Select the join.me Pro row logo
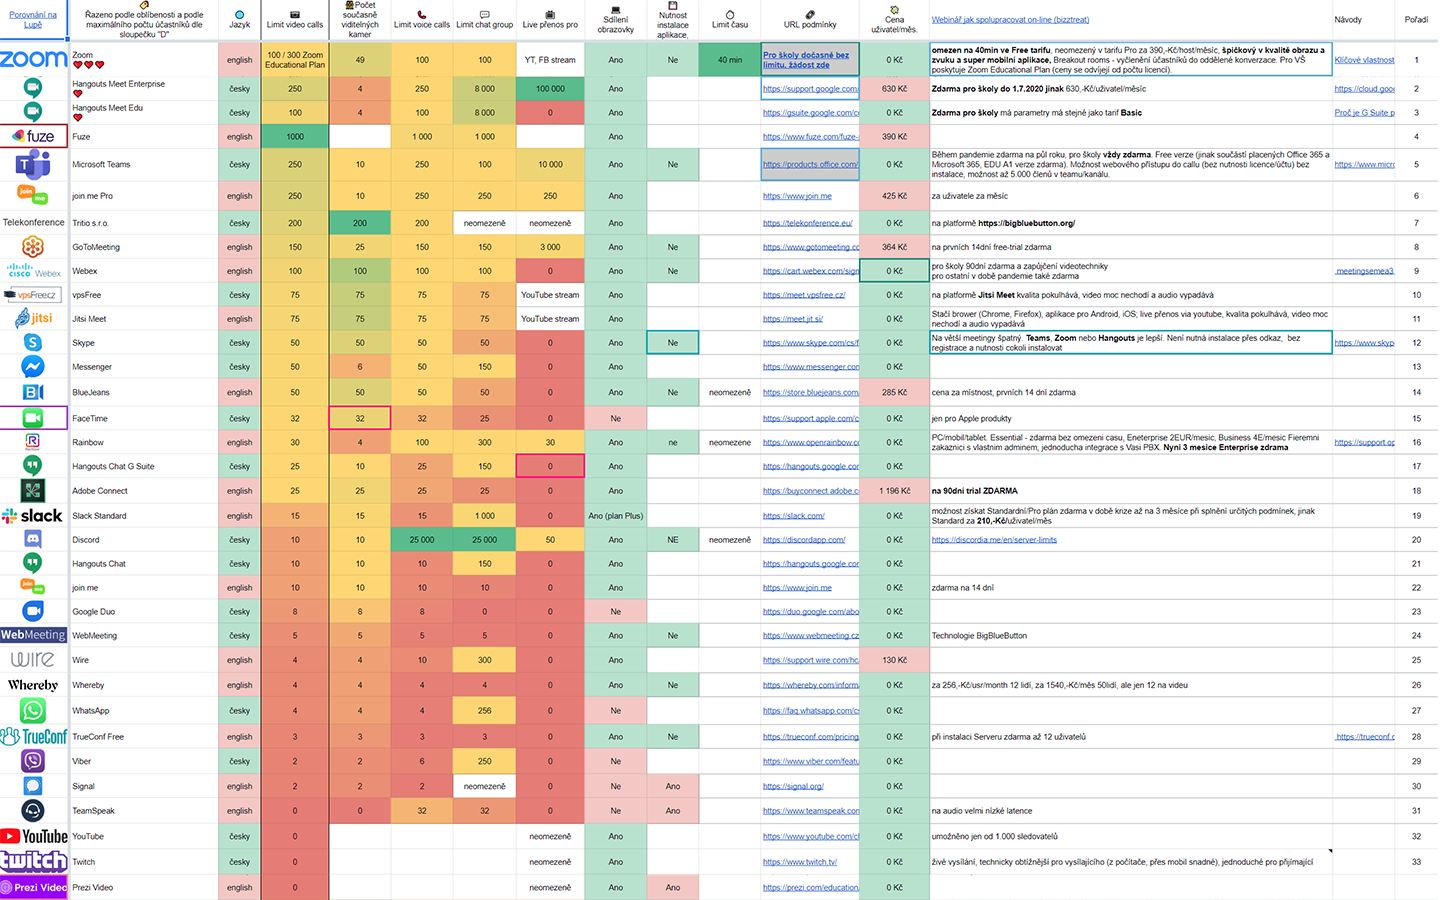The width and height of the screenshot is (1440, 900). pyautogui.click(x=33, y=195)
